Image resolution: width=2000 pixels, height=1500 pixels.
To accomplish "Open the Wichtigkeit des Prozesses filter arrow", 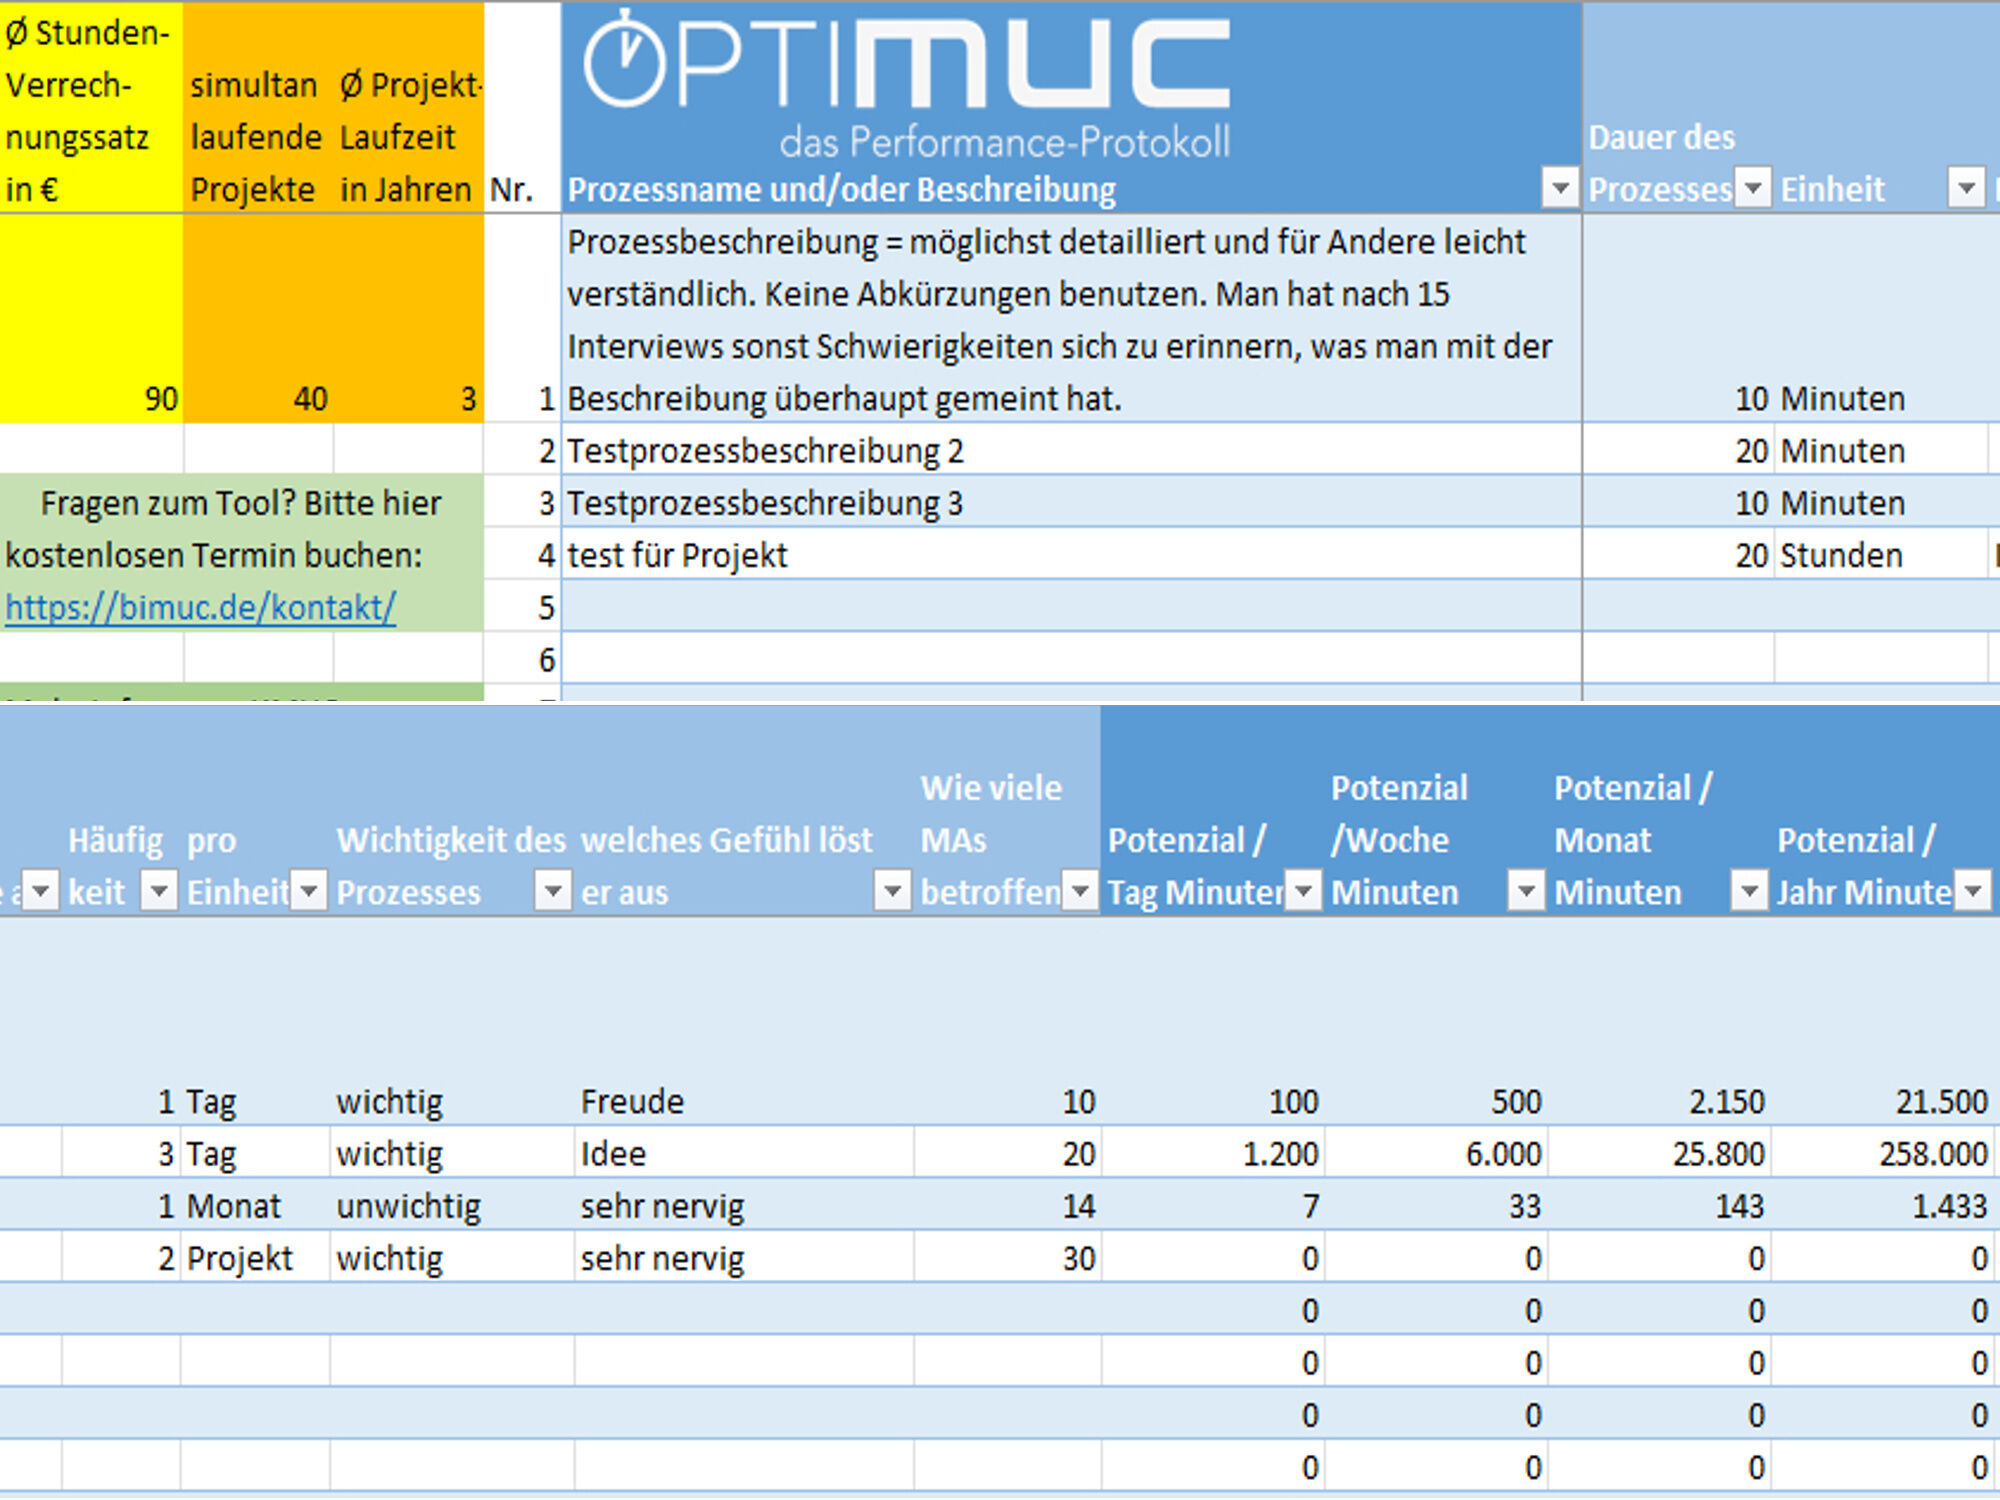I will 553,890.
